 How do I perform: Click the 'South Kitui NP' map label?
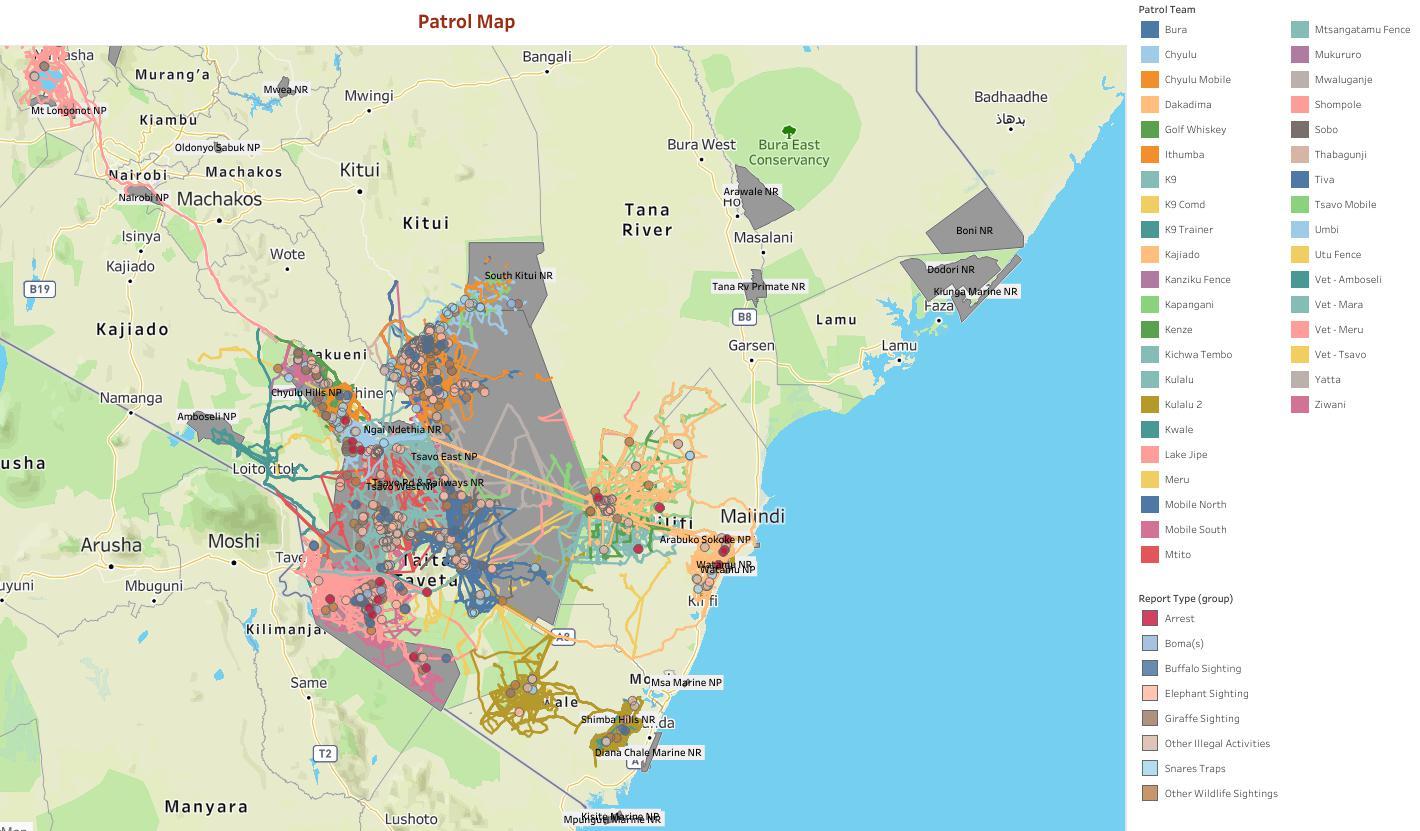coord(518,276)
